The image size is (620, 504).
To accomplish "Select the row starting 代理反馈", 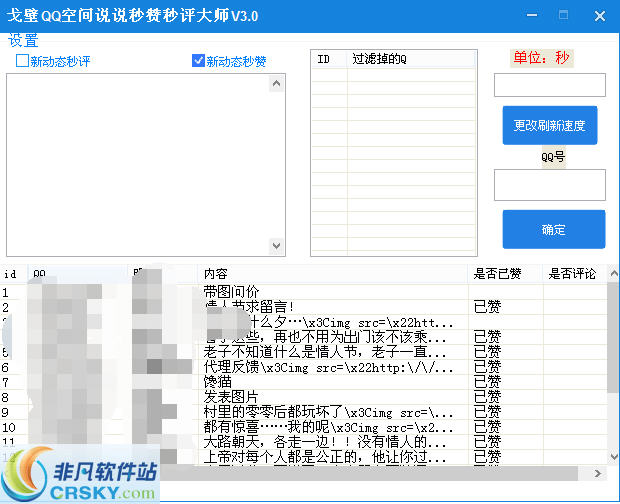I will [x=303, y=367].
